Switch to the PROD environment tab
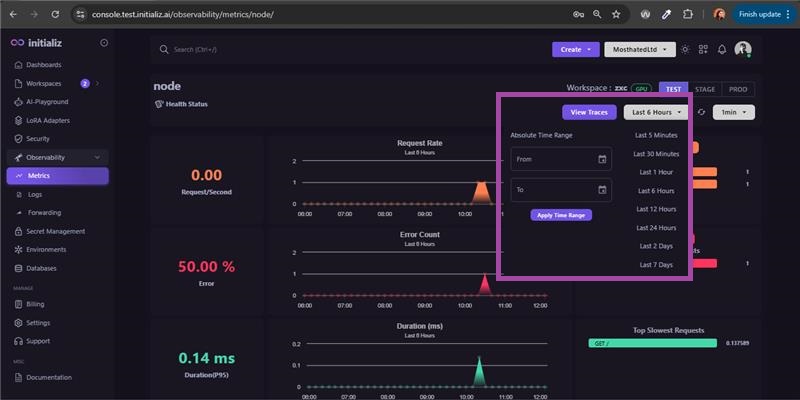This screenshot has width=800, height=400. point(738,89)
